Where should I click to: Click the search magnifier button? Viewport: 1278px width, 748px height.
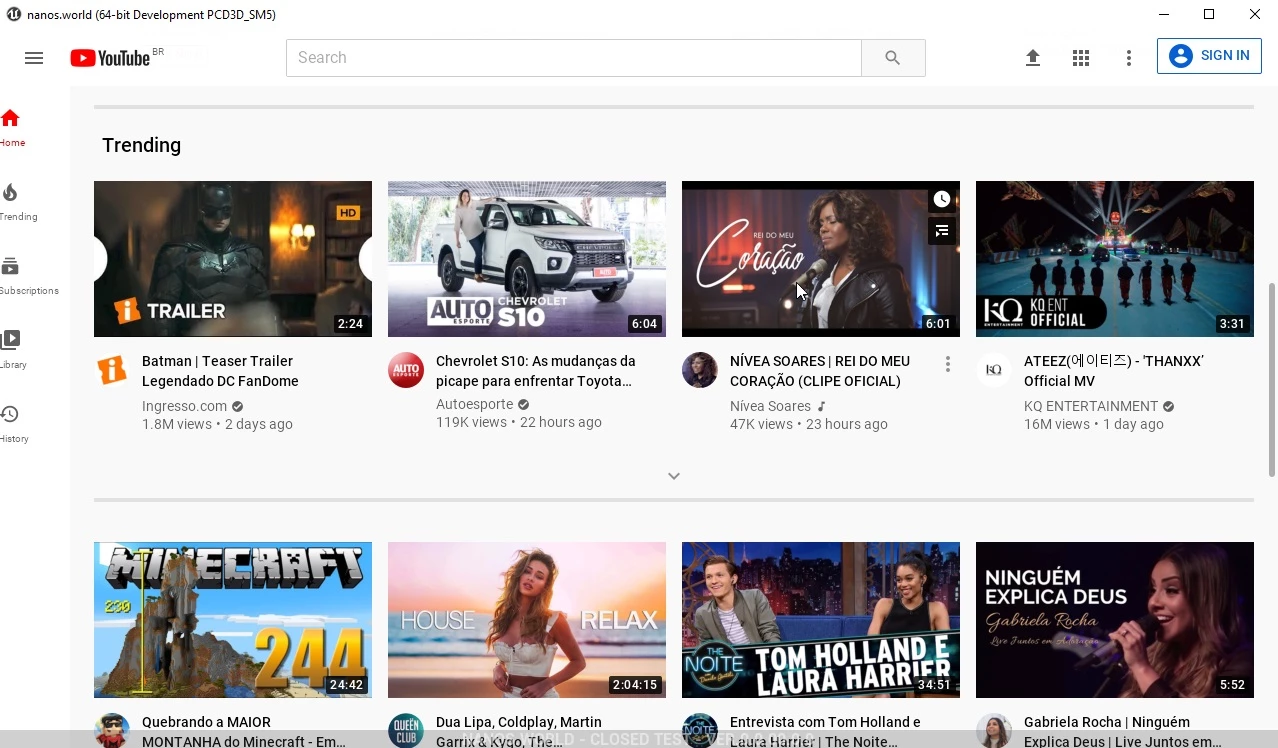tap(893, 58)
